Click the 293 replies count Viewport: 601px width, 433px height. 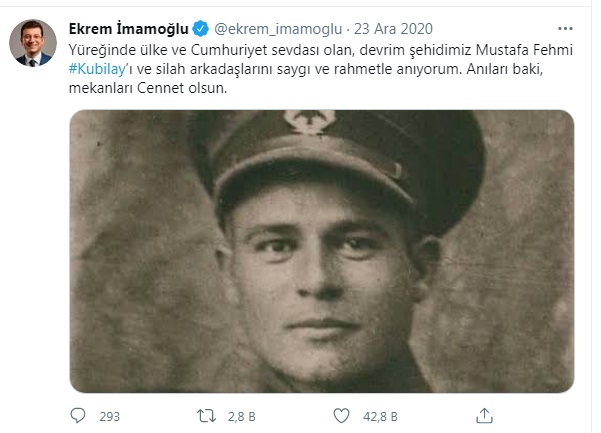pos(110,417)
